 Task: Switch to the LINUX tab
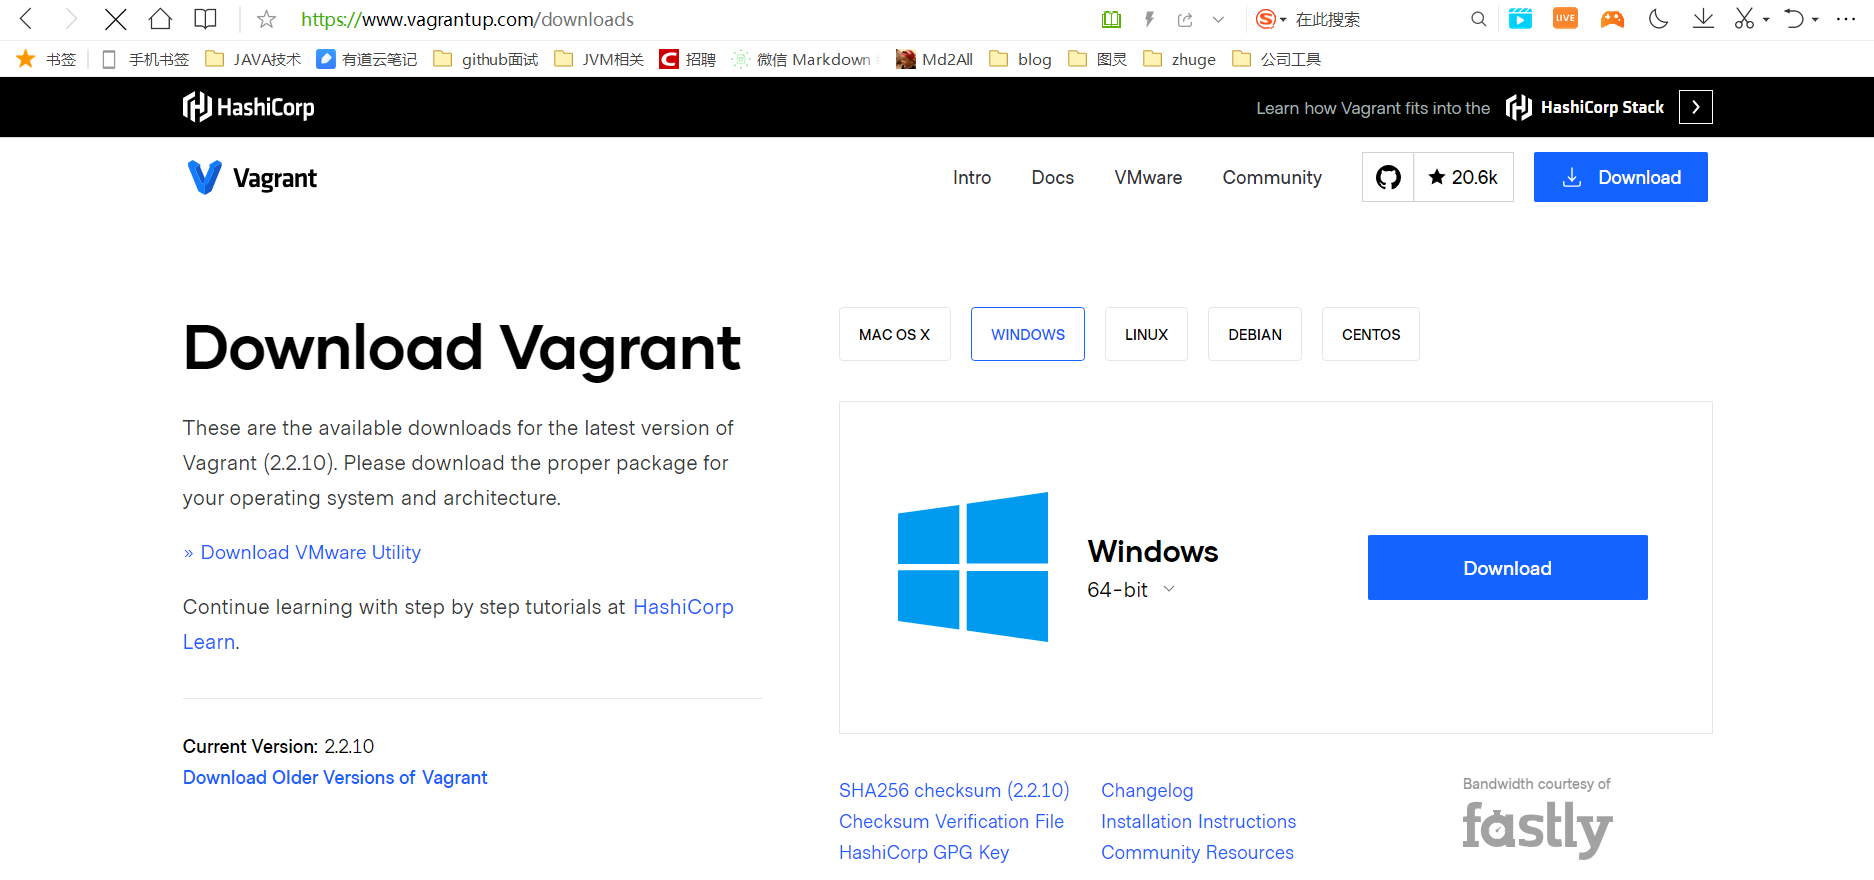(x=1146, y=334)
